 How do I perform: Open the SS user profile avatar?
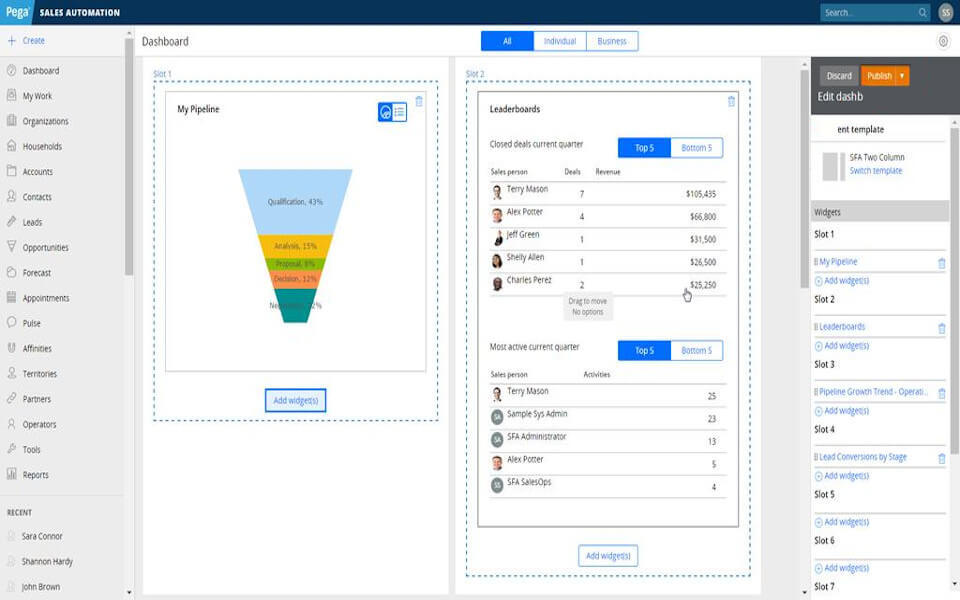[x=946, y=12]
